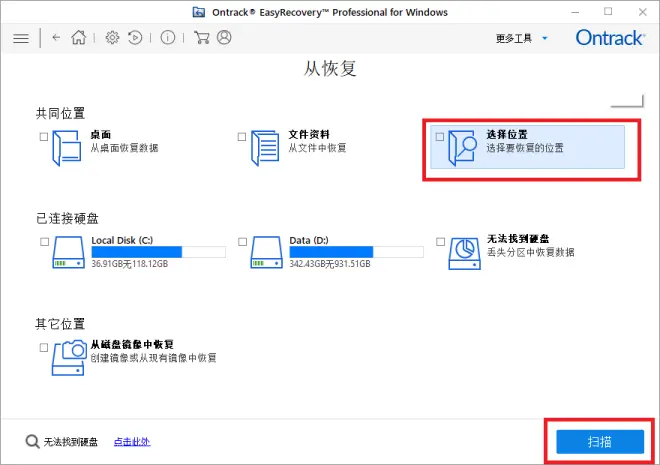Click 从文件中恢复 description text
This screenshot has width=660, height=465.
coord(317,148)
